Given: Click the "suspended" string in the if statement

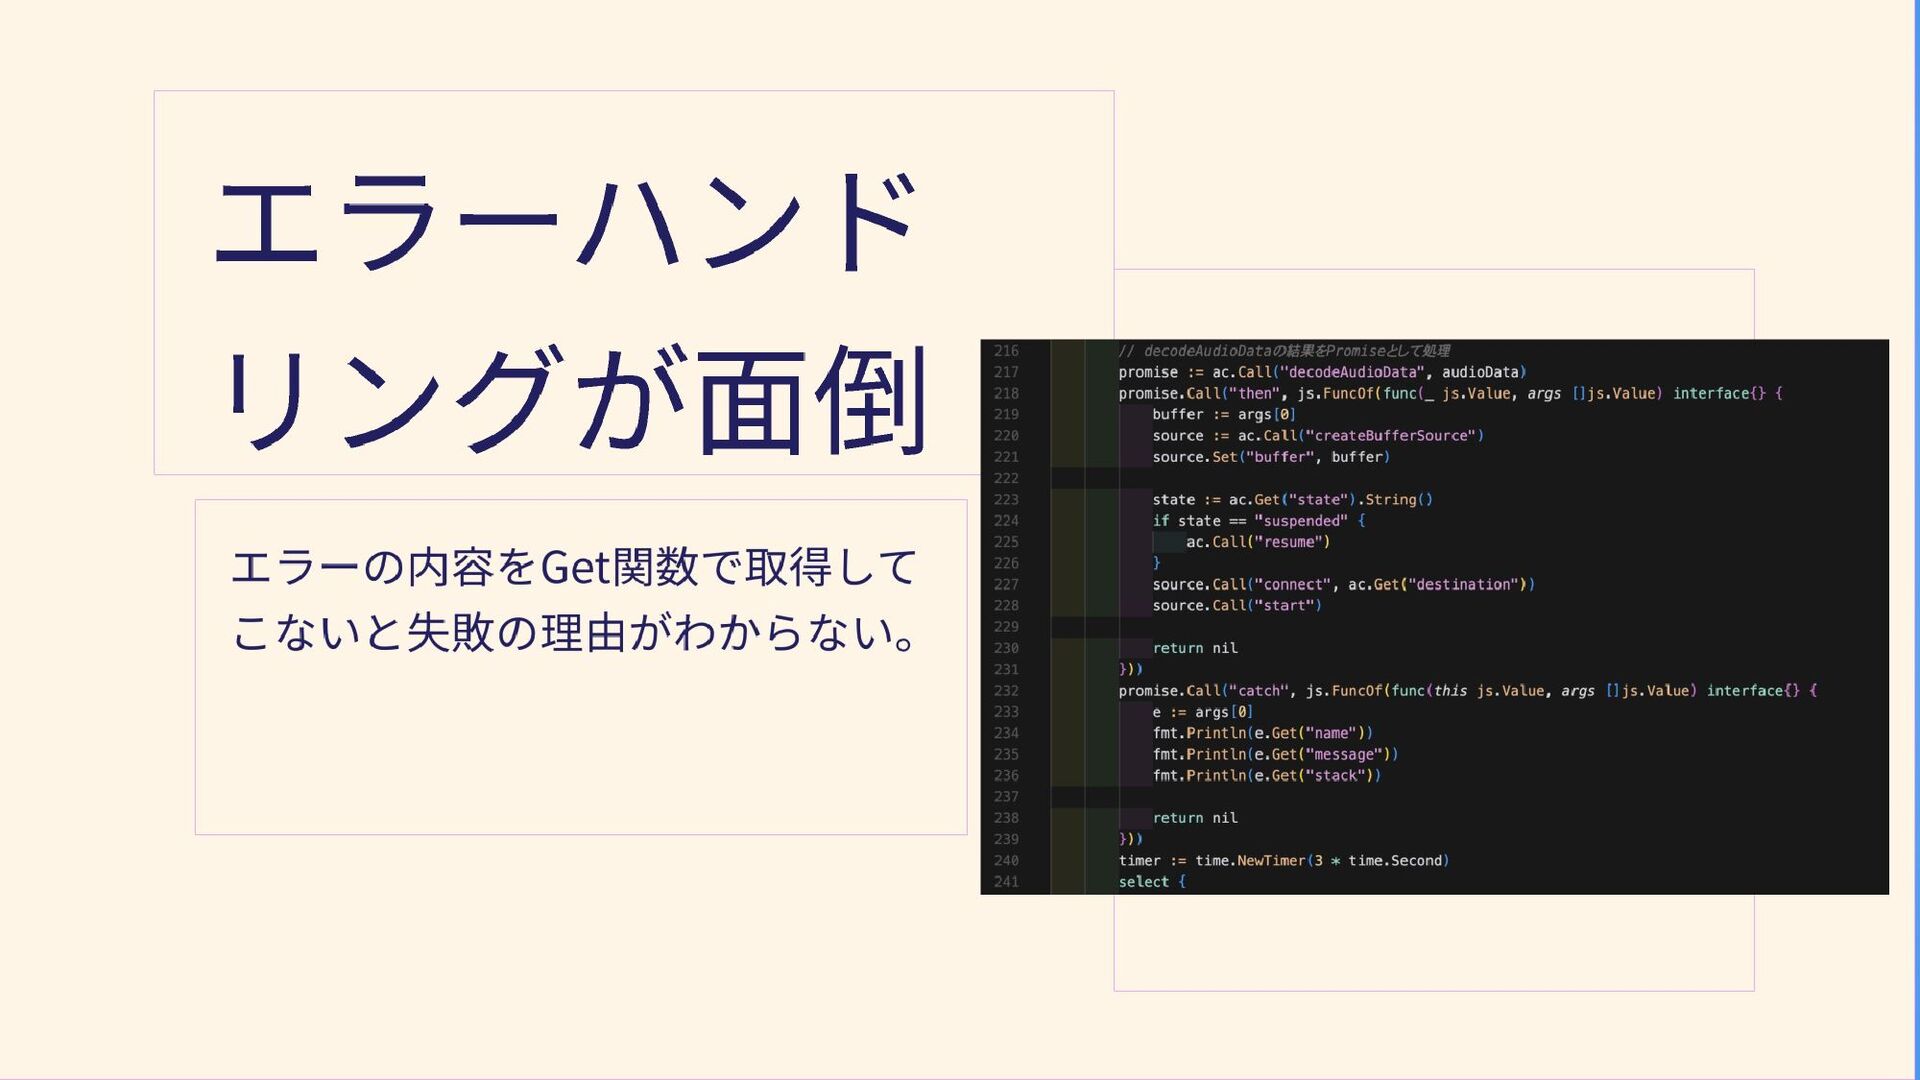Looking at the screenshot, I should point(1300,521).
